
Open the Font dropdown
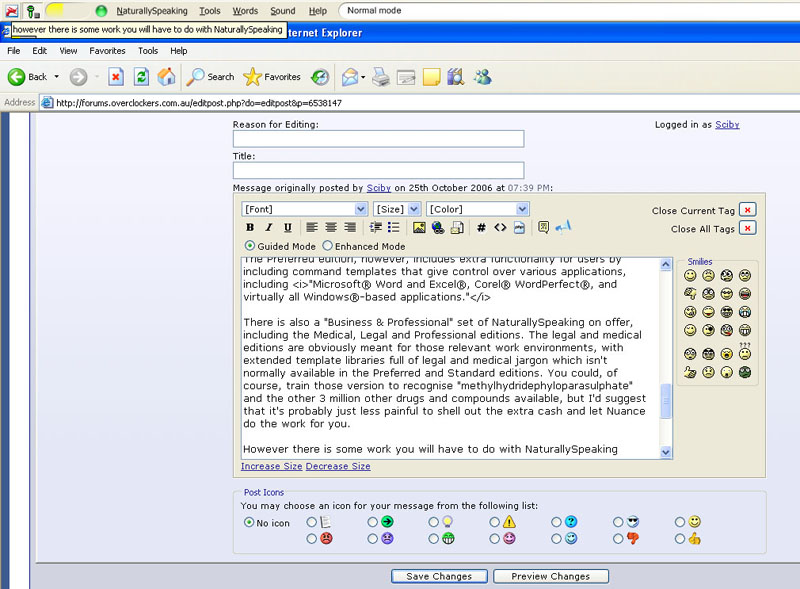[x=305, y=209]
